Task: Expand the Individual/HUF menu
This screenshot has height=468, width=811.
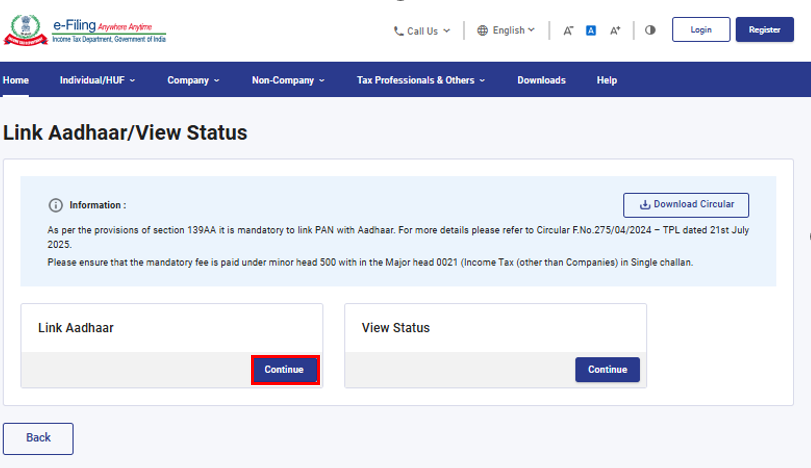Action: tap(97, 80)
